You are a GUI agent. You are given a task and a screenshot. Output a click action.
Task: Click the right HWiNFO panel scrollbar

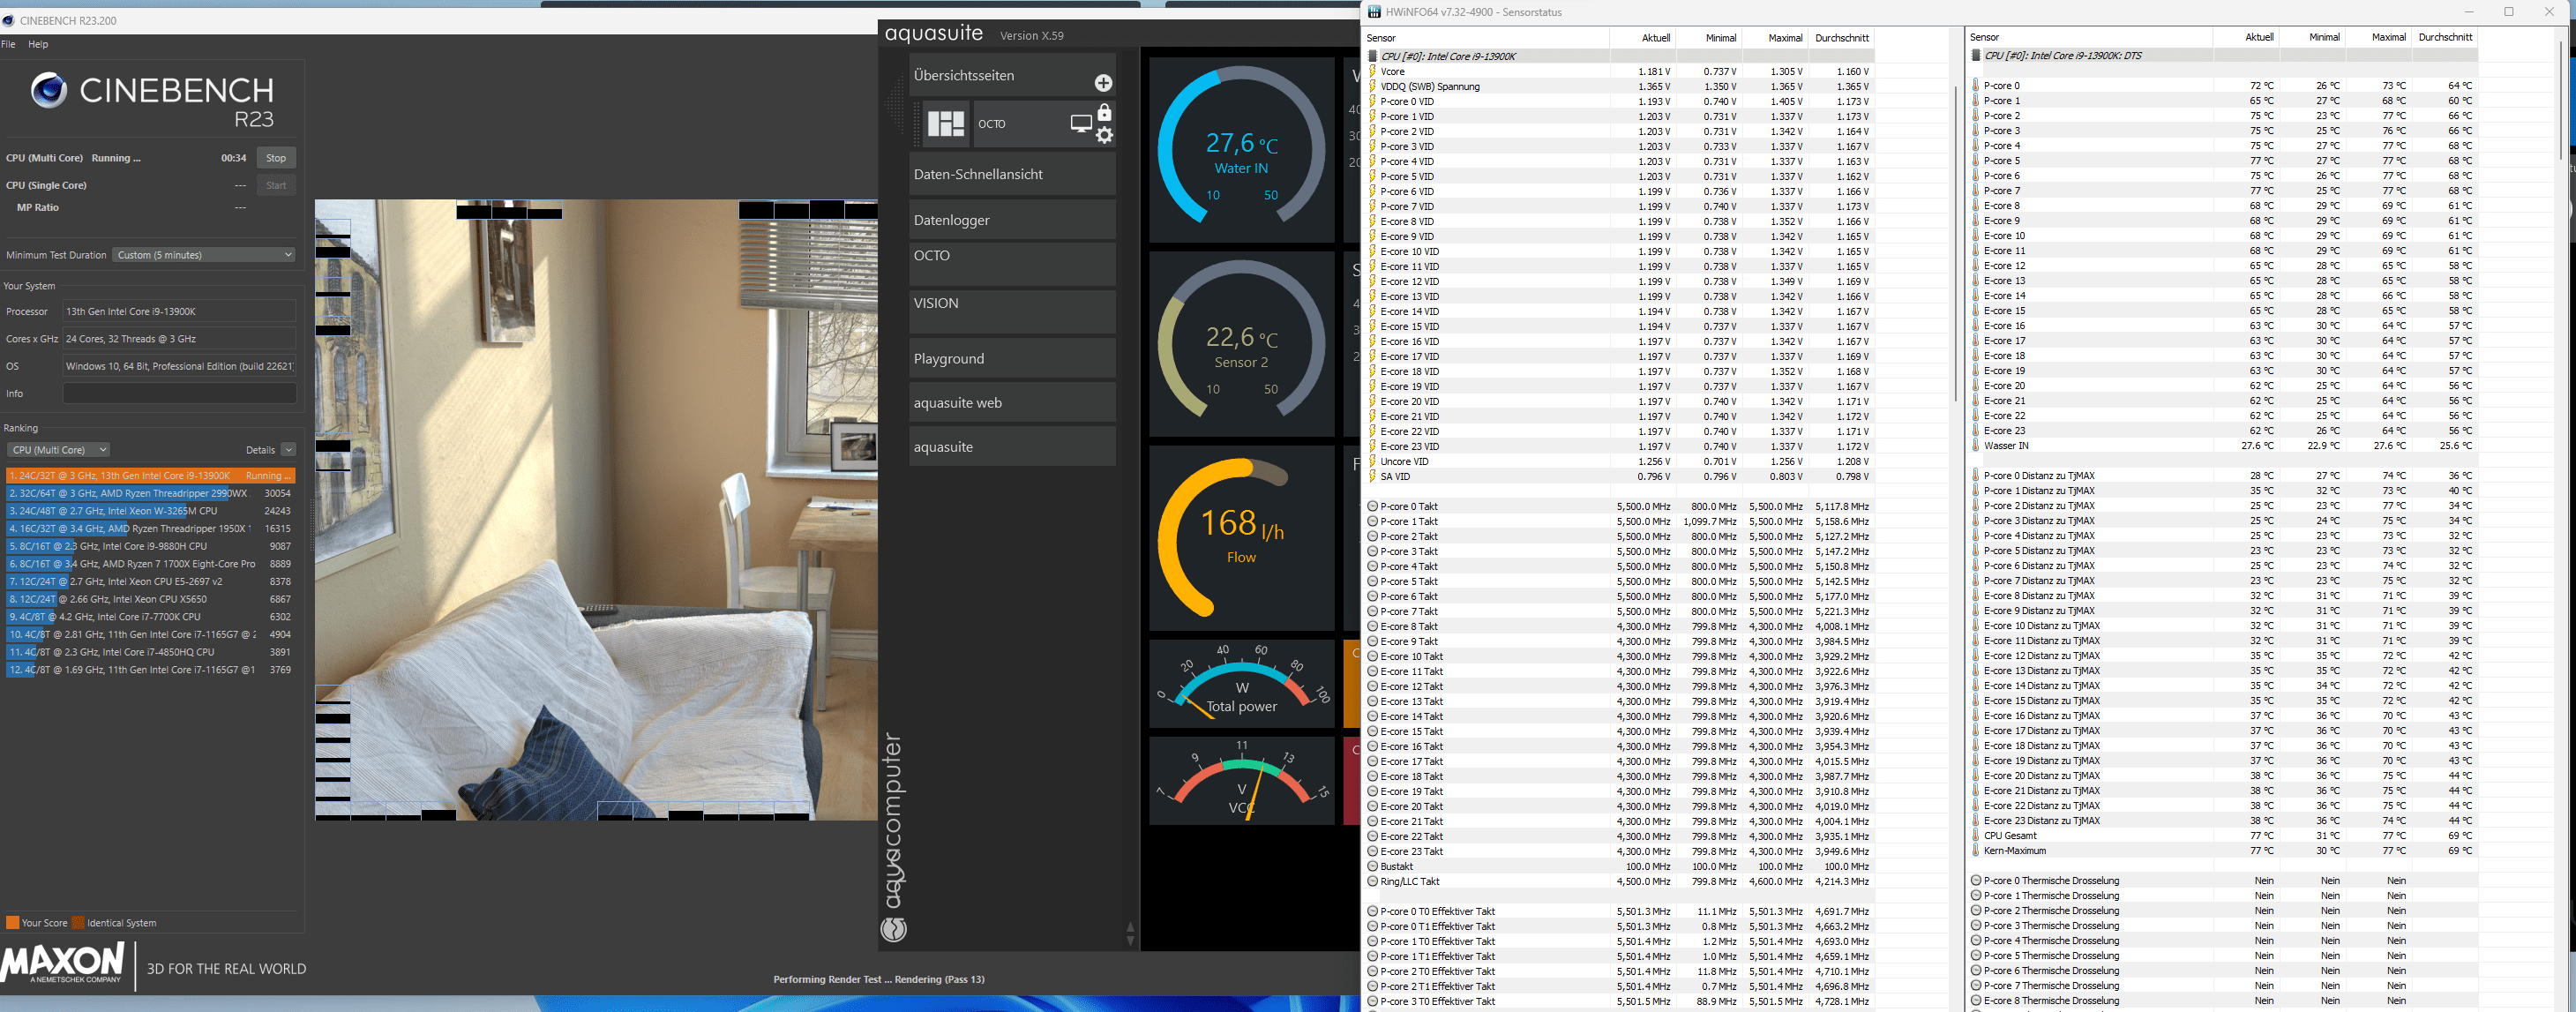click(x=2562, y=100)
